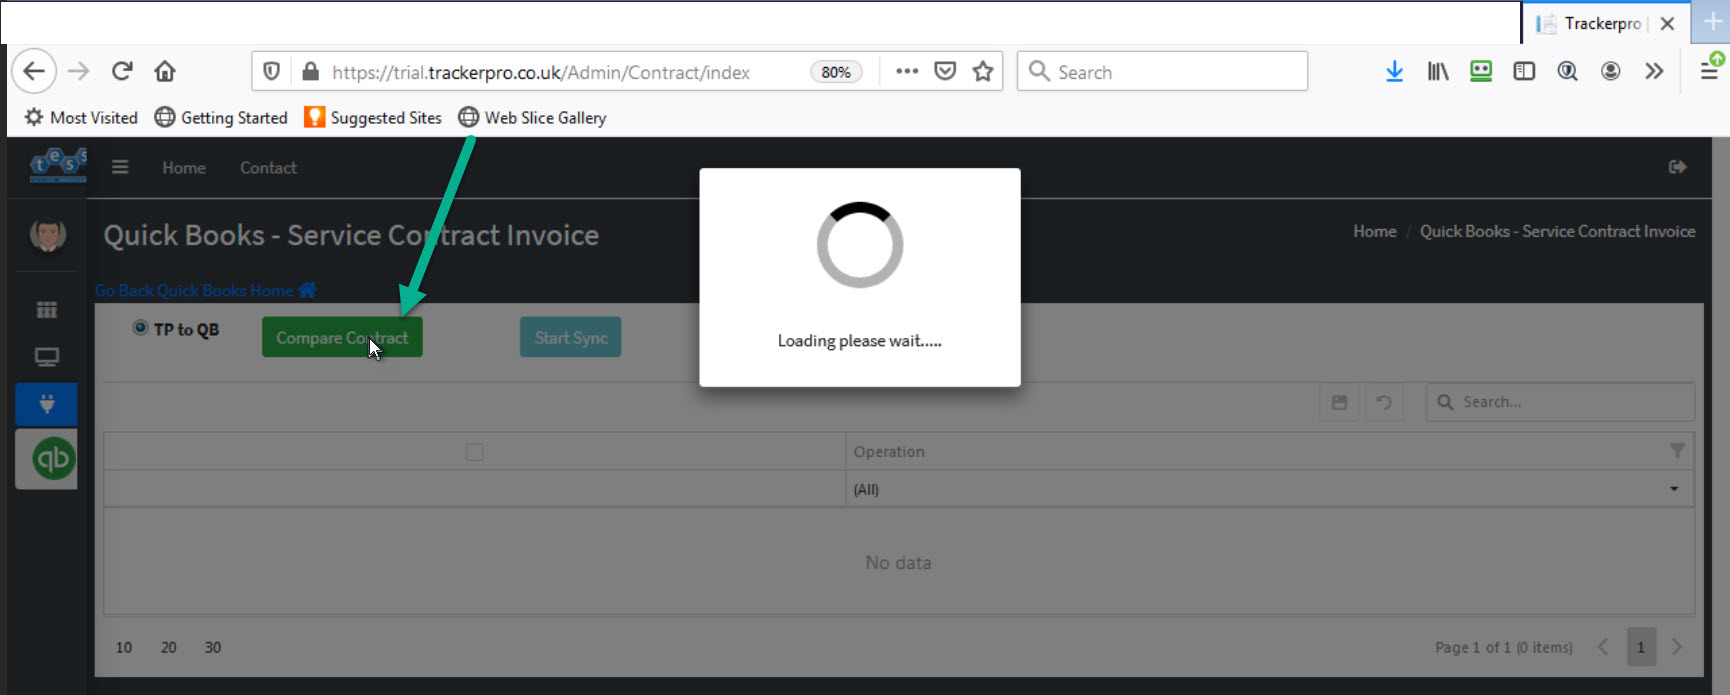Set page size to 30
The height and width of the screenshot is (695, 1730).
[x=213, y=648]
